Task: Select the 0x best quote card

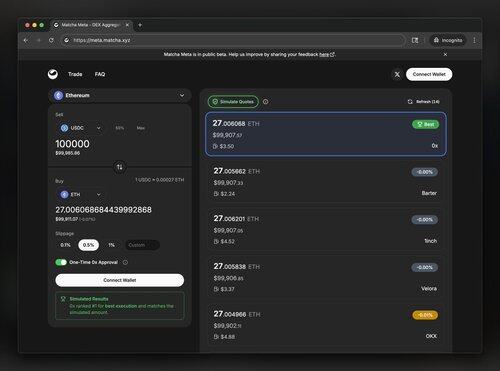Action: 326,134
